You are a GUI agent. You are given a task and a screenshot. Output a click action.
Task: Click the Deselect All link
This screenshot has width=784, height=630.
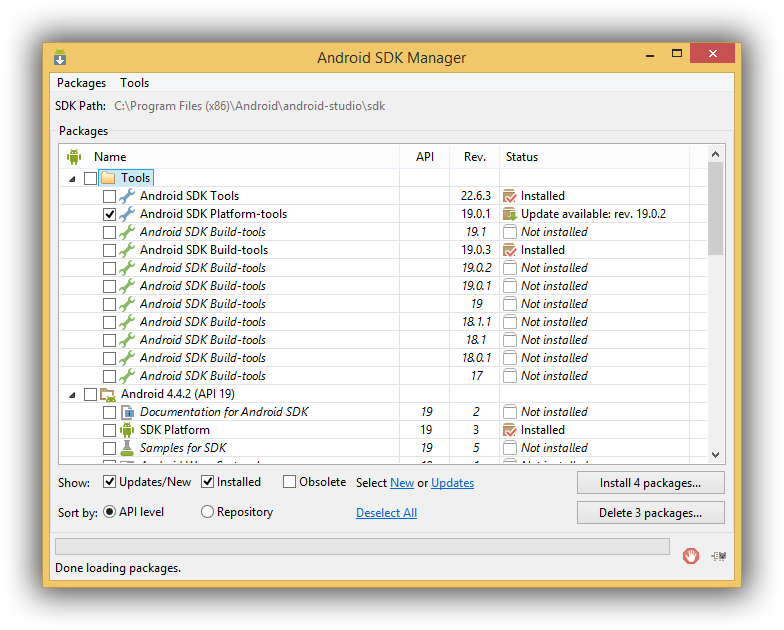[386, 513]
